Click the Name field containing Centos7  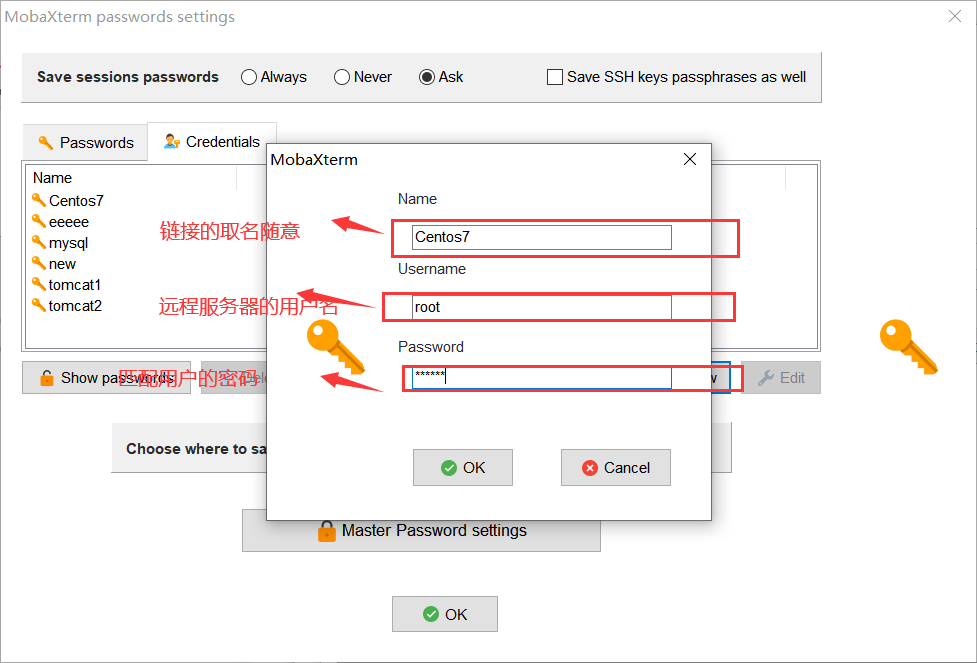[x=540, y=237]
